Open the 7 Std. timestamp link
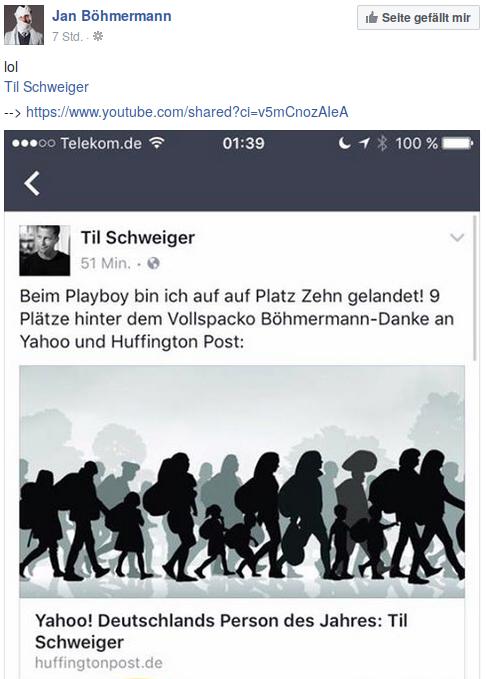Screen dimensions: 486x679 tap(67, 37)
